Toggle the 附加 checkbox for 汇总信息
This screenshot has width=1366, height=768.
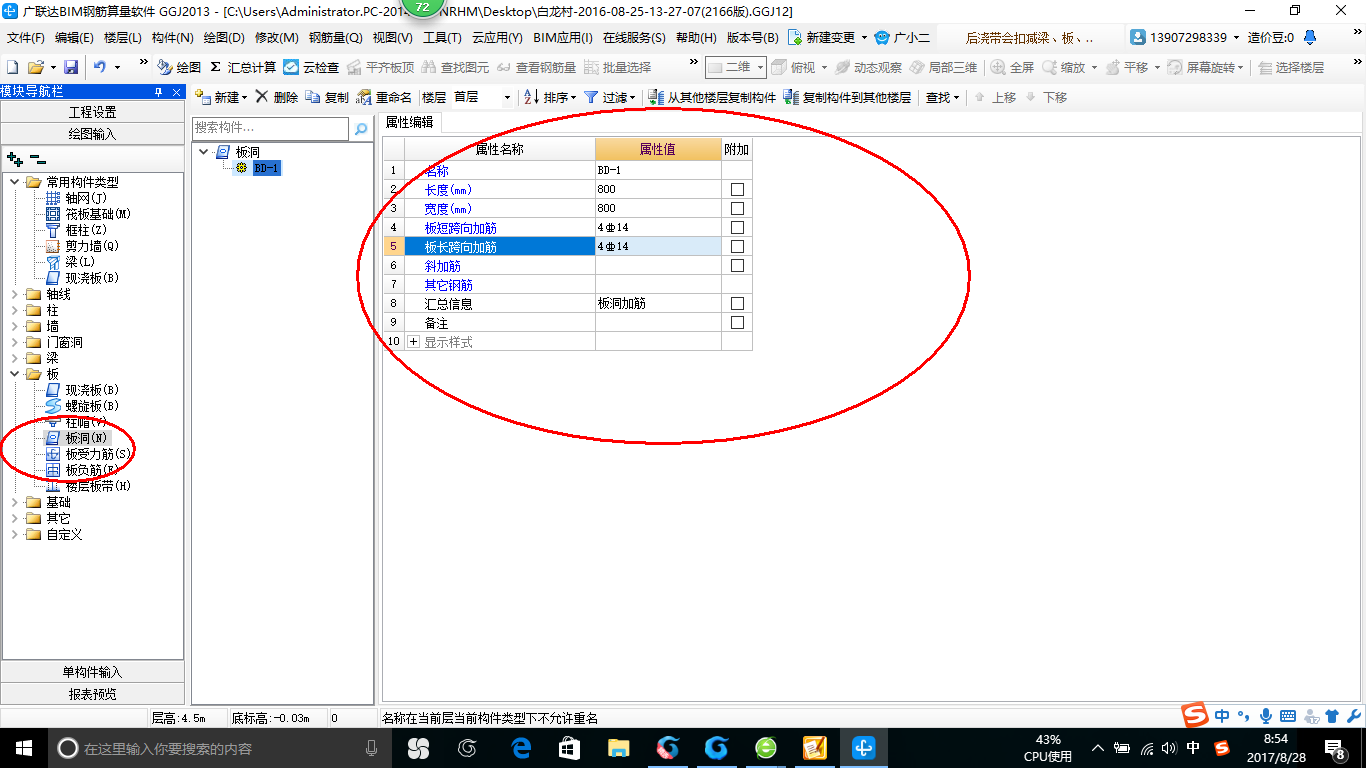tap(737, 303)
